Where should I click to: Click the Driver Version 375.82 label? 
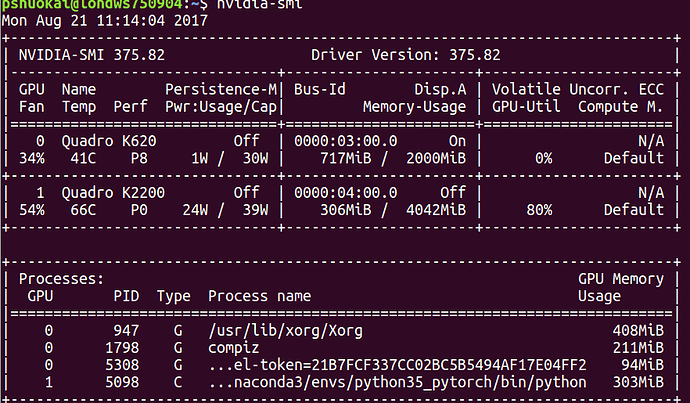click(x=406, y=55)
